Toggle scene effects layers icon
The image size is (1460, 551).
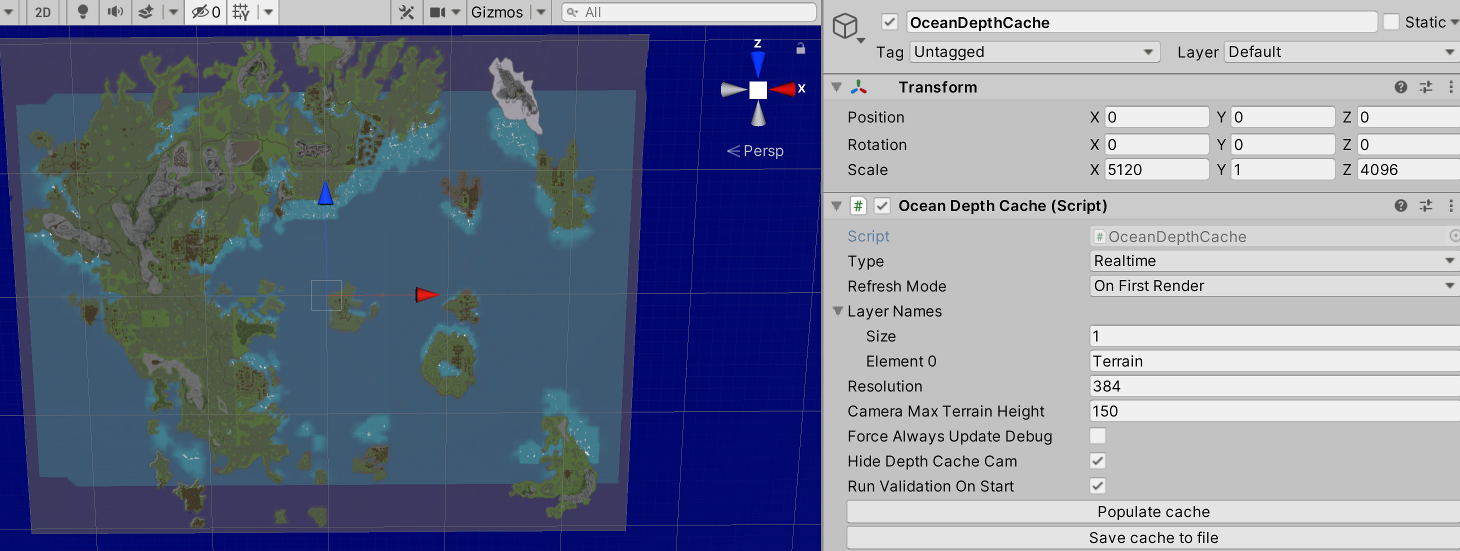[146, 12]
